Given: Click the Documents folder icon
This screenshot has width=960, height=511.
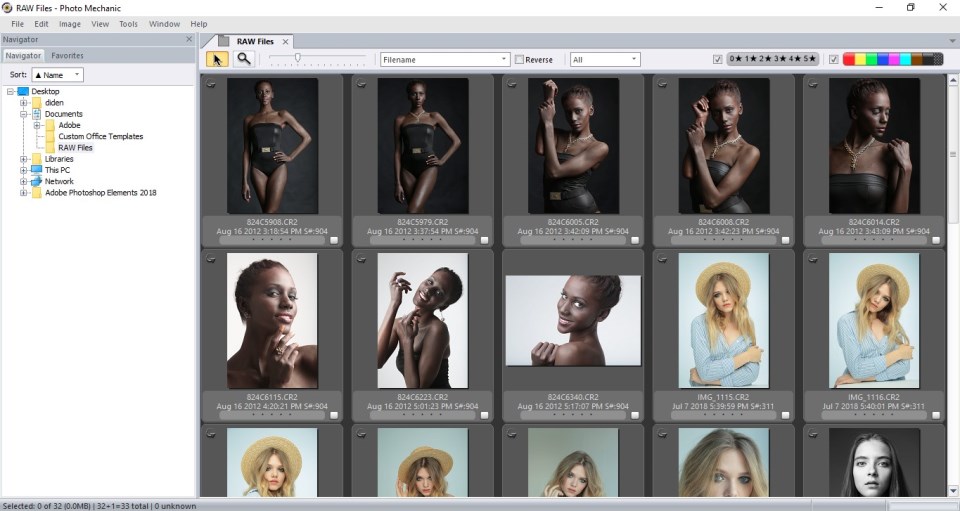Looking at the screenshot, I should [36, 114].
